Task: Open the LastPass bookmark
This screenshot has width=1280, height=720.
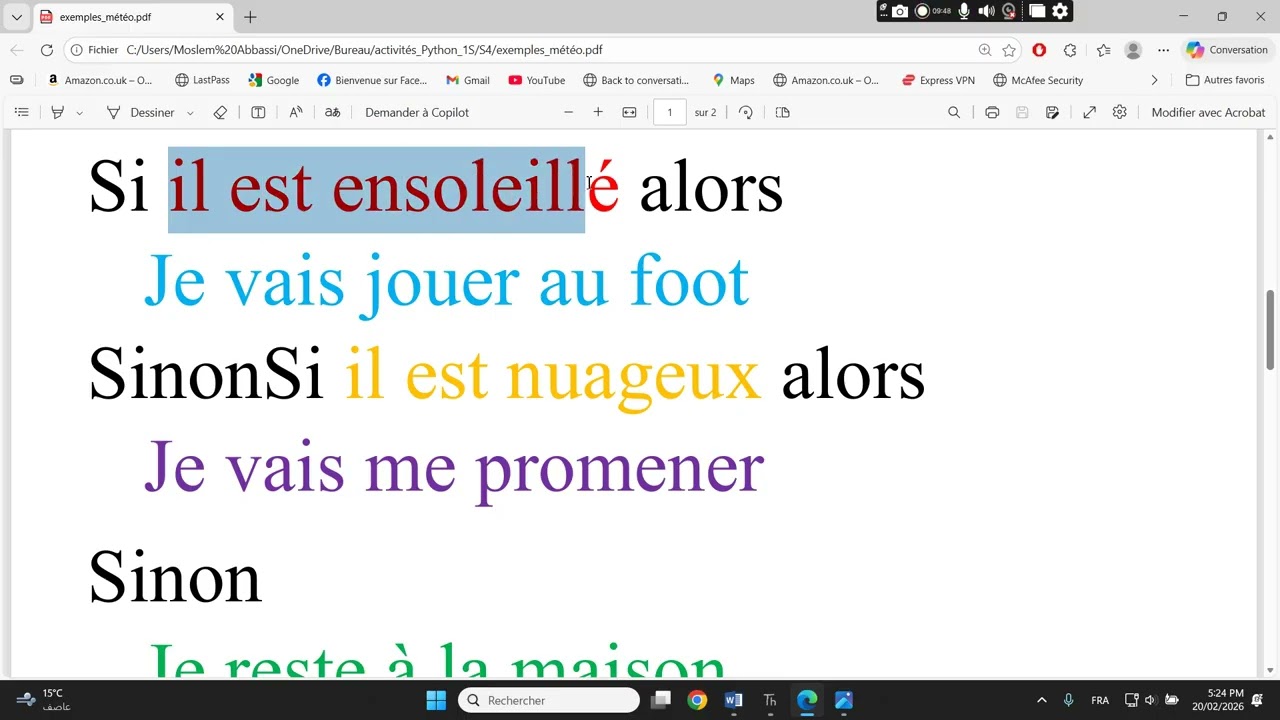Action: [202, 80]
